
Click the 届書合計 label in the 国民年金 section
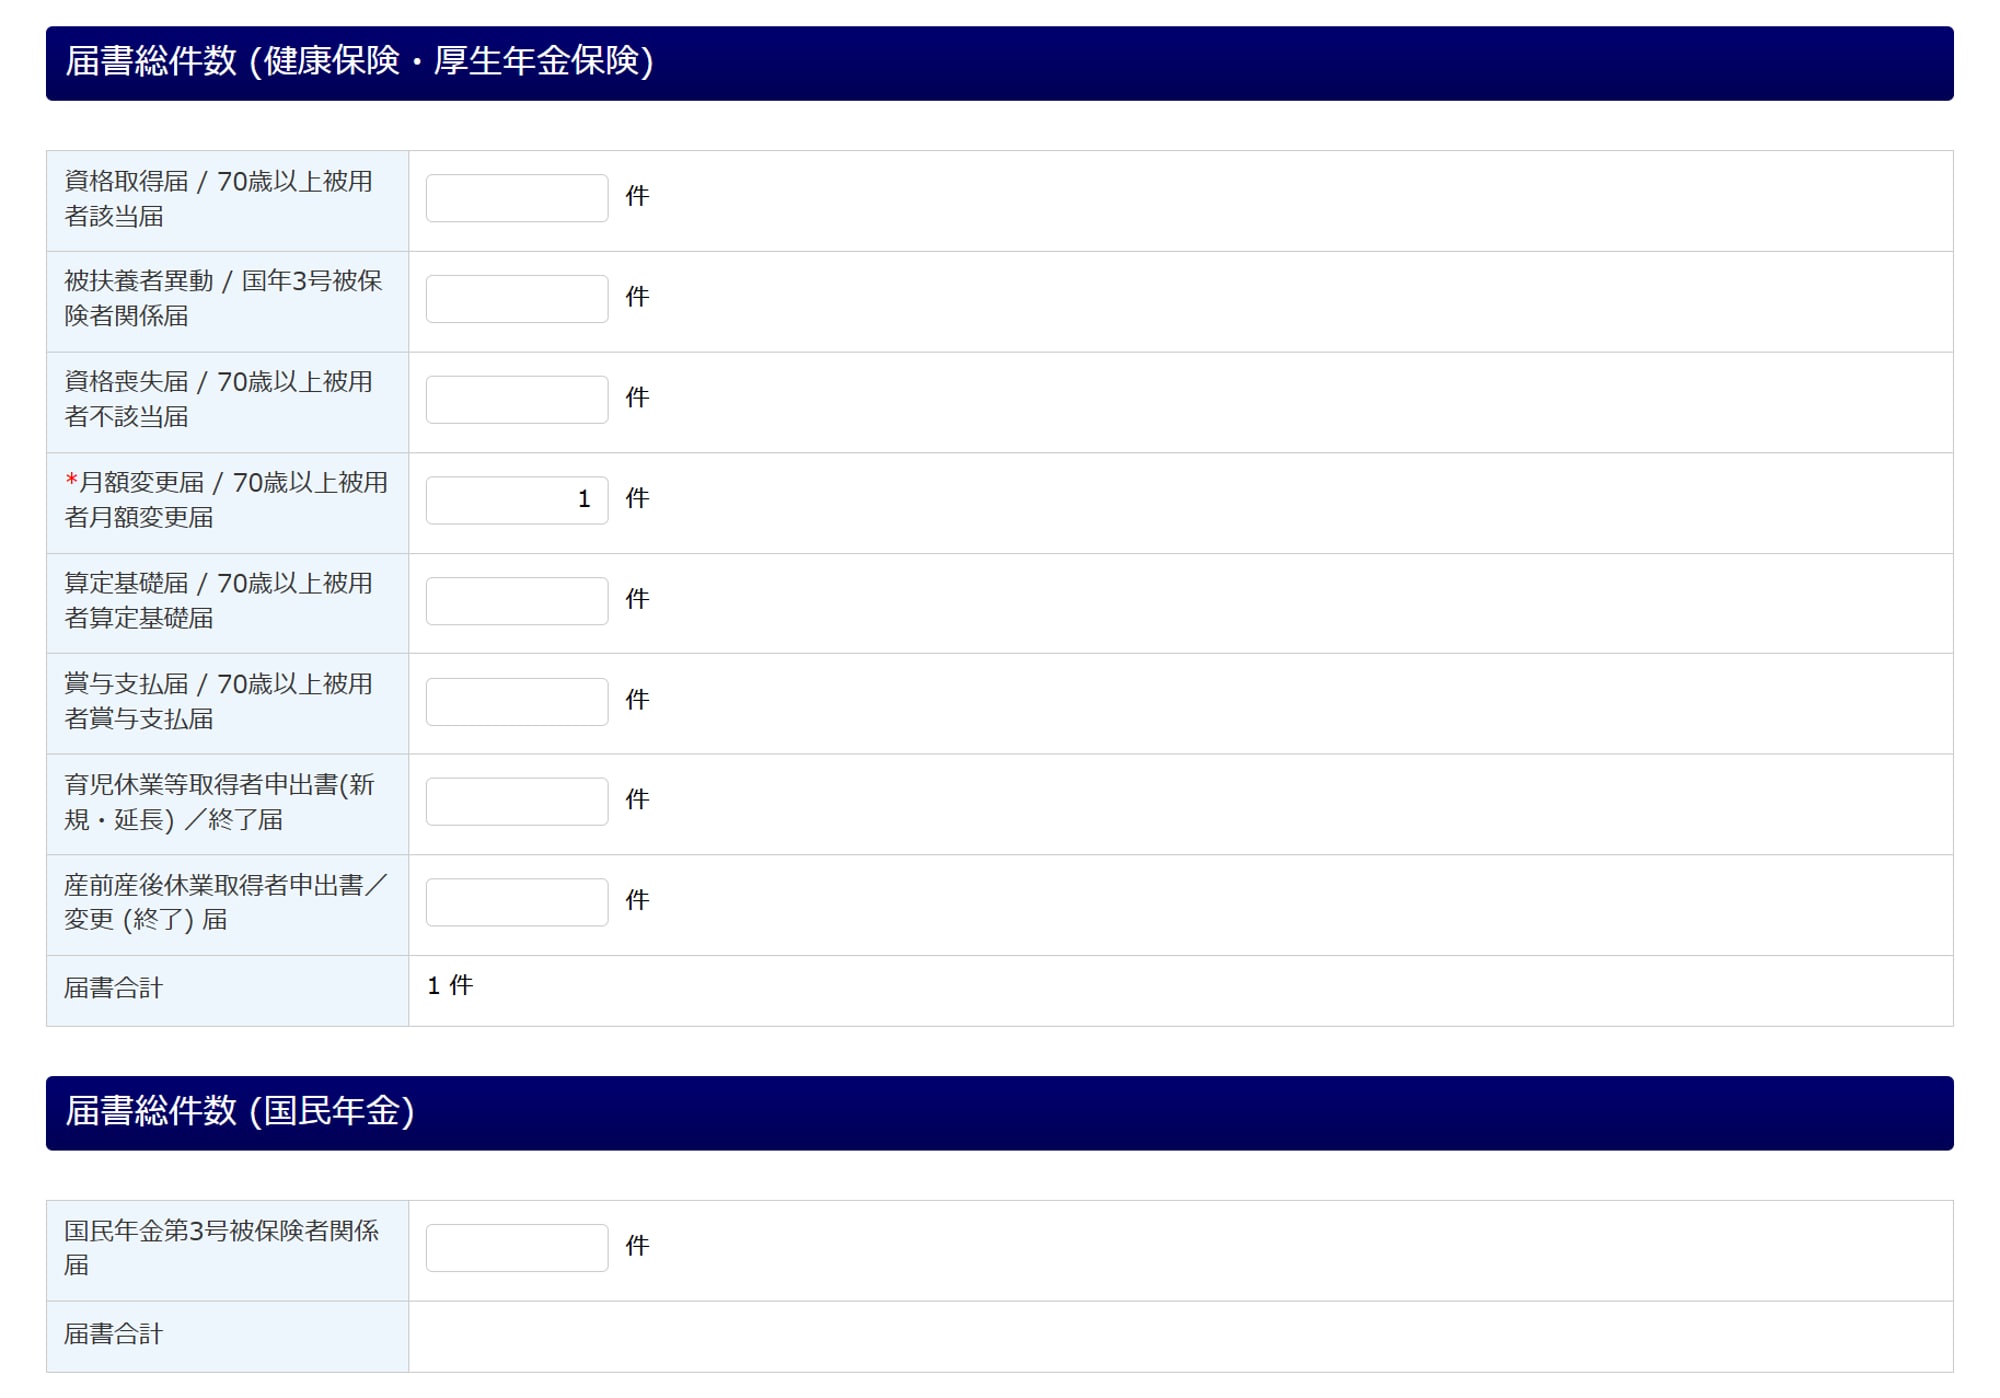pos(113,1334)
